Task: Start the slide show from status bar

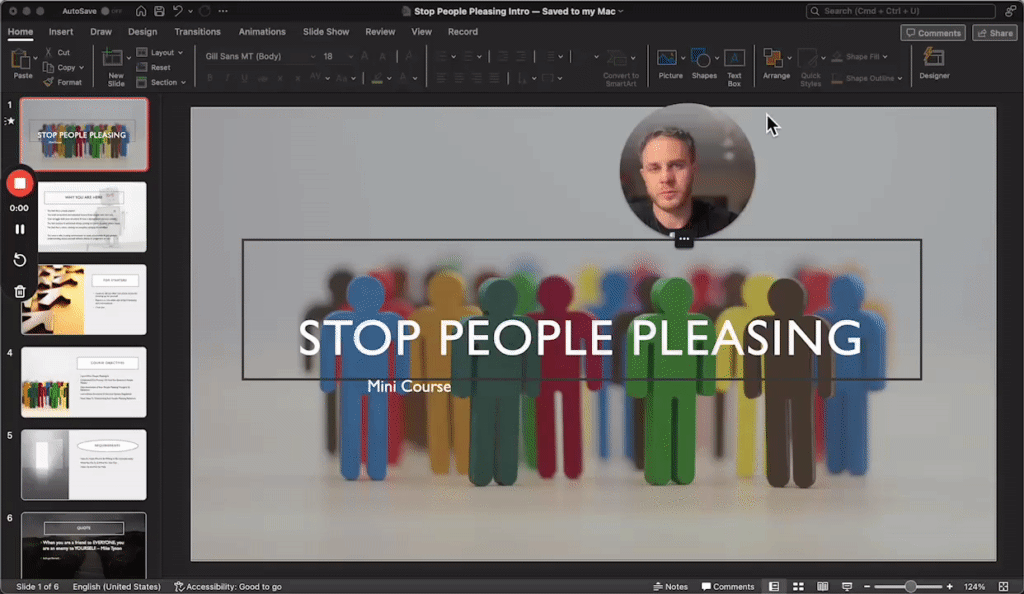Action: click(x=847, y=586)
